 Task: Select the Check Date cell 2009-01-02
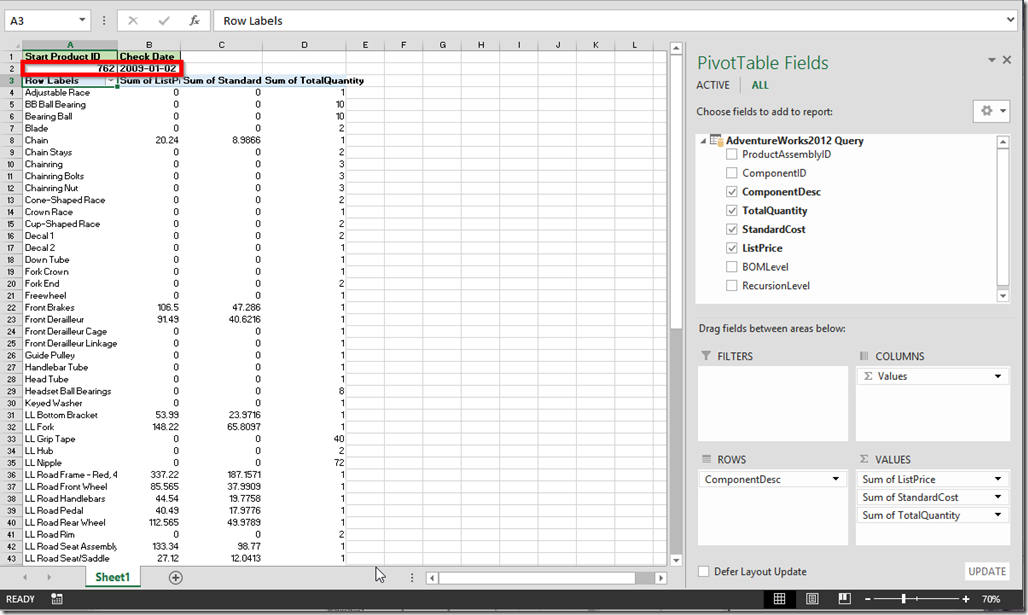(149, 69)
